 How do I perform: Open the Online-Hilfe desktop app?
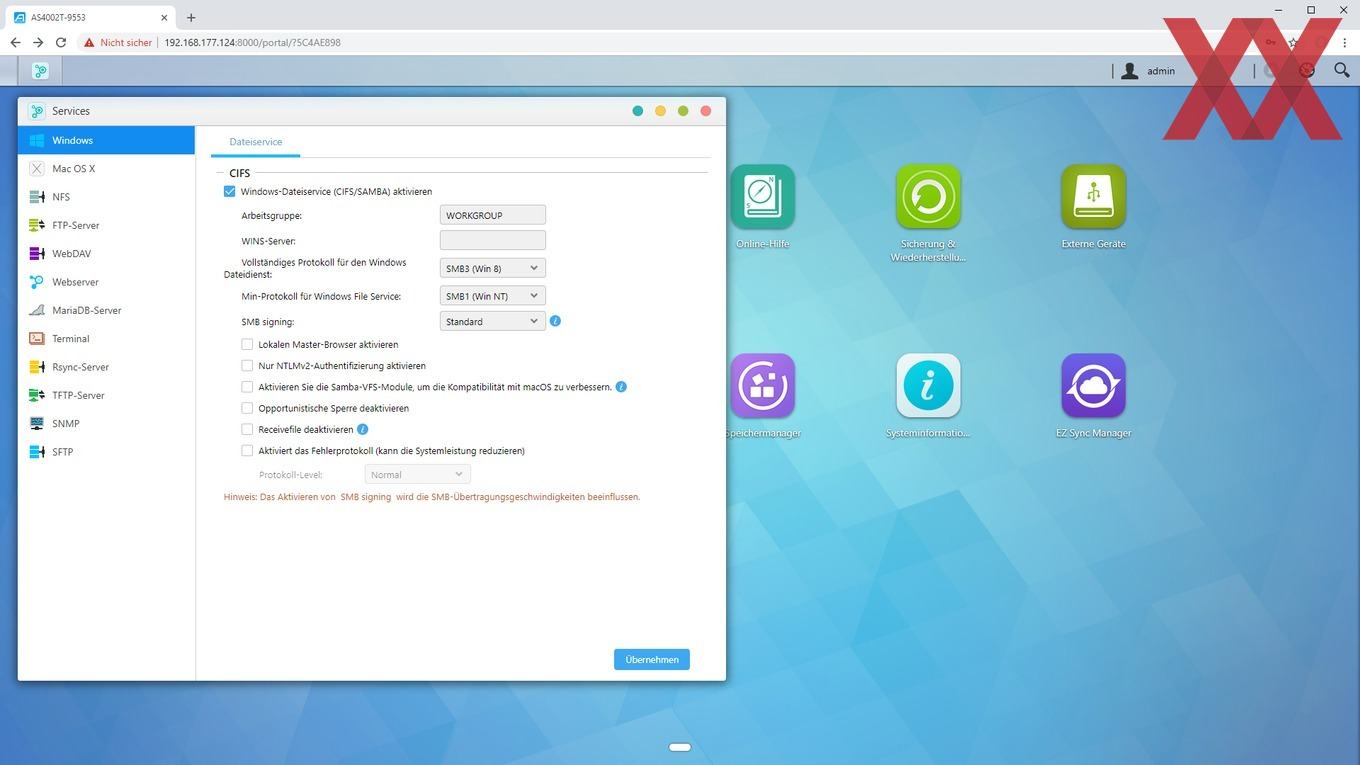[x=763, y=198]
